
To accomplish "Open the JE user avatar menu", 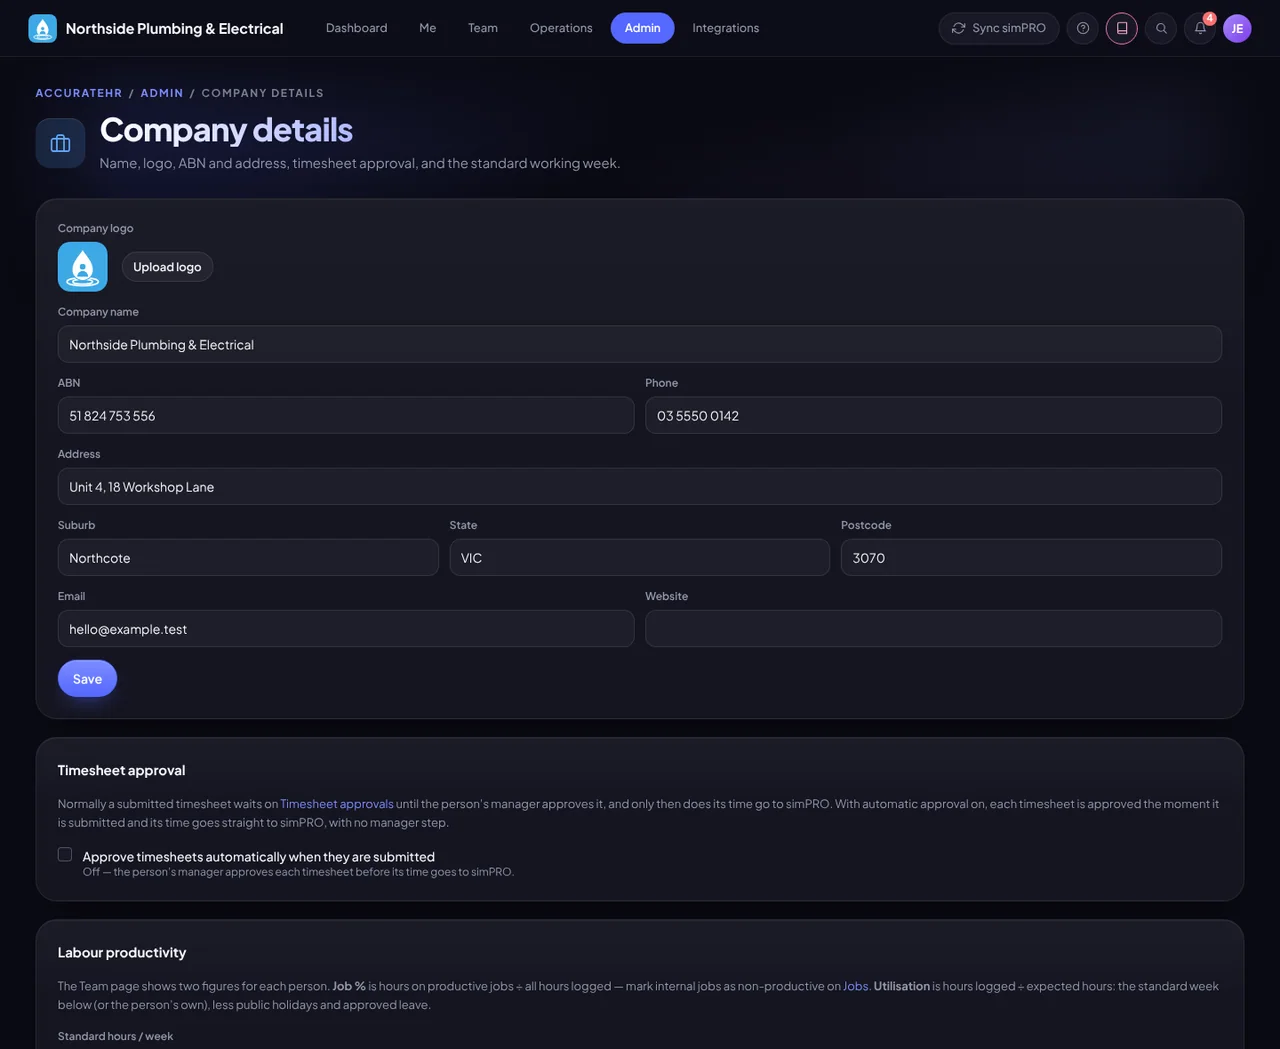I will pos(1237,28).
